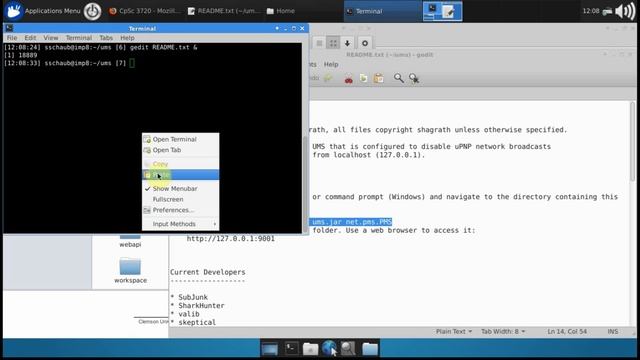Viewport: 640px width, 360px height.
Task: Click the Terminal window menu icon in titlebar
Action: pos(9,28)
